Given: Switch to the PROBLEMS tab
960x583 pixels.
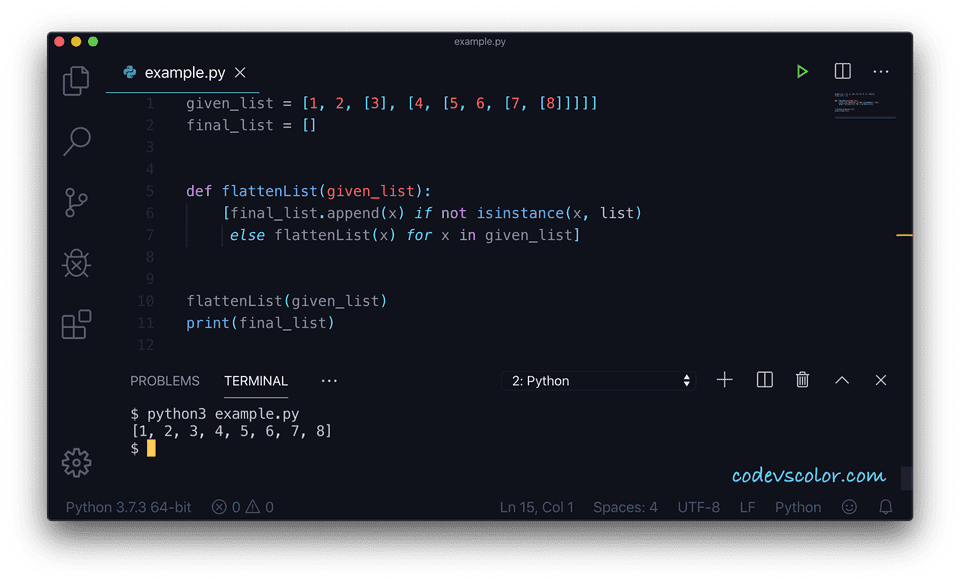Looking at the screenshot, I should pyautogui.click(x=164, y=380).
